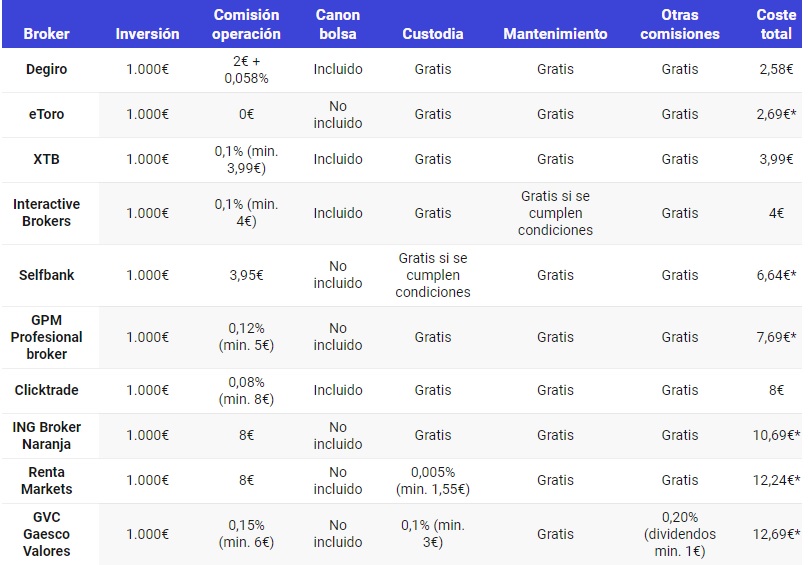The height and width of the screenshot is (565, 808).
Task: Select the XTB broker name
Action: coord(46,159)
